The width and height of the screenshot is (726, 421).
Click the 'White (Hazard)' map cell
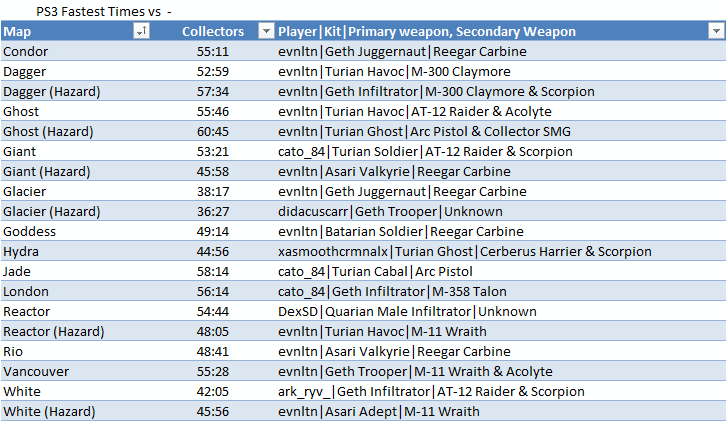click(x=75, y=411)
